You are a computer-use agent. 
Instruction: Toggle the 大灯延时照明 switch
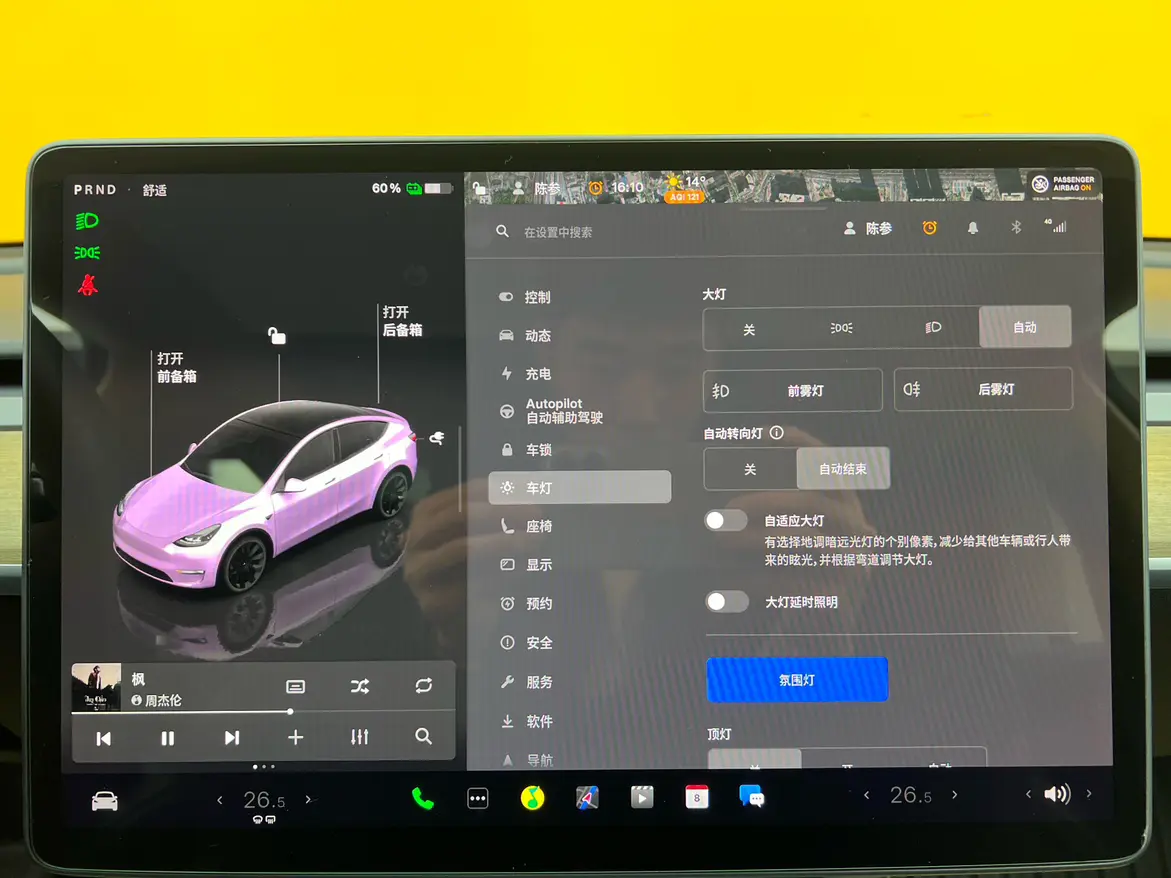pos(727,601)
